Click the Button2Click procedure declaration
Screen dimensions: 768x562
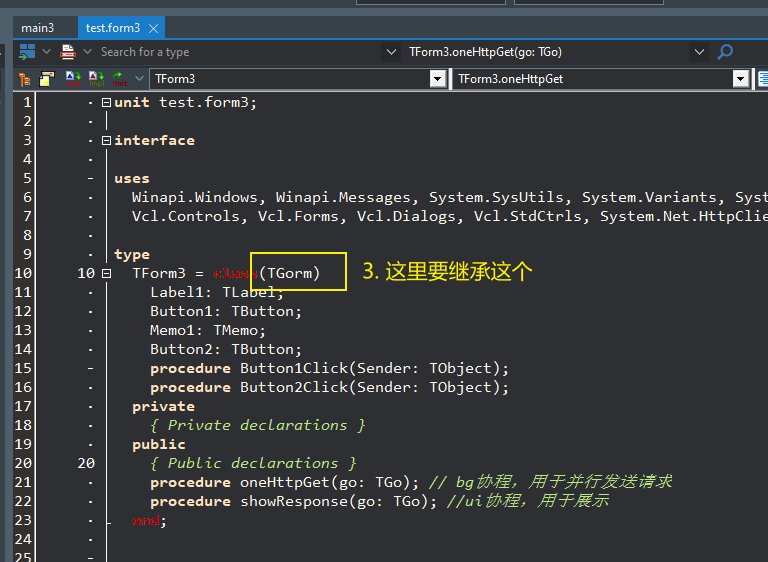click(x=330, y=388)
